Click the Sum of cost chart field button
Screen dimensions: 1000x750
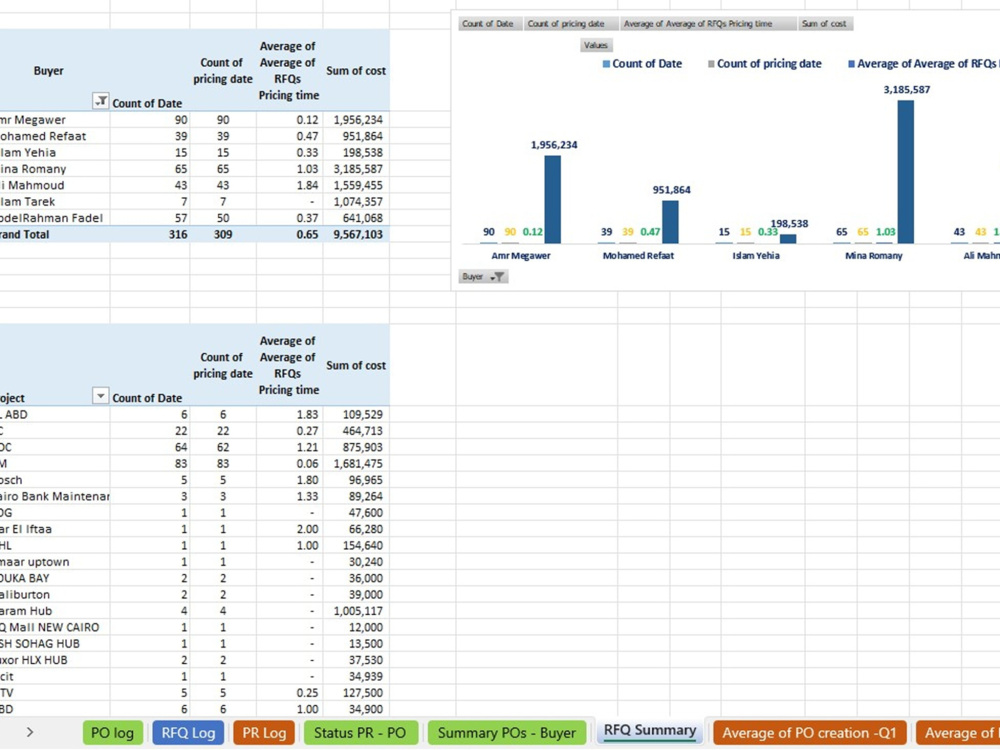[825, 24]
